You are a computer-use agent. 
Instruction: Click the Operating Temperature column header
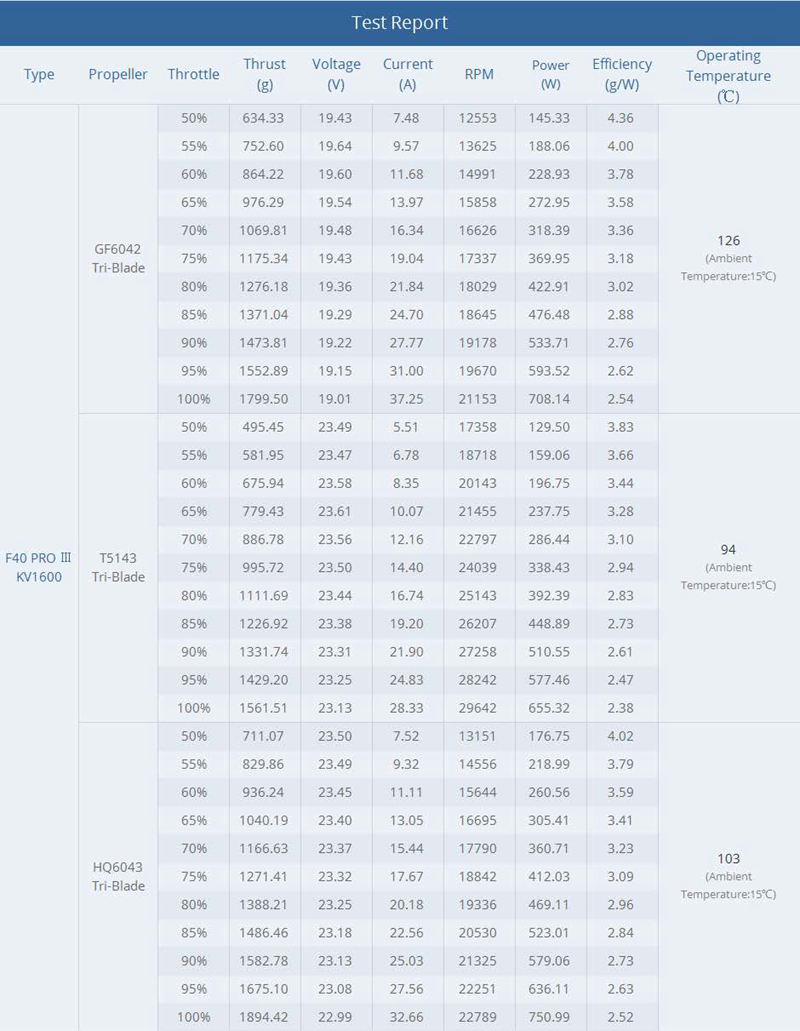tap(729, 75)
